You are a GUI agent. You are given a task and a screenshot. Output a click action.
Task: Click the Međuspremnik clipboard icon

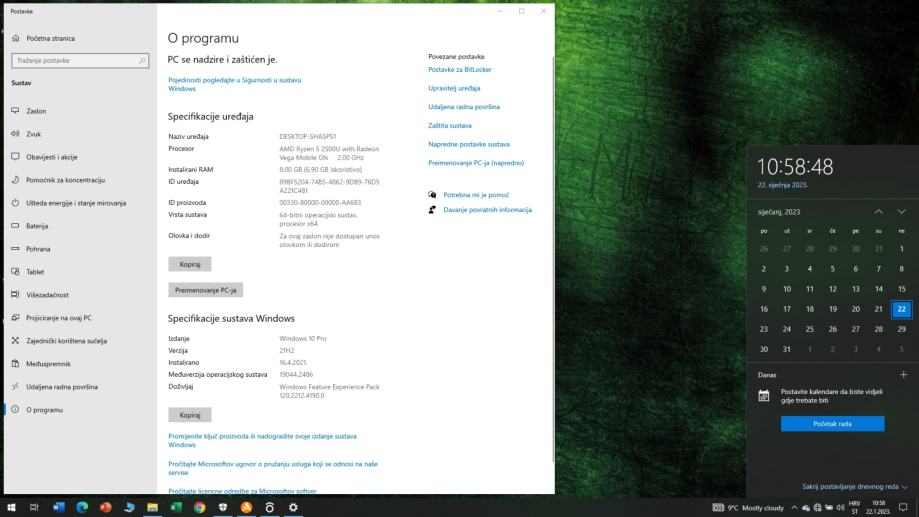(x=15, y=363)
